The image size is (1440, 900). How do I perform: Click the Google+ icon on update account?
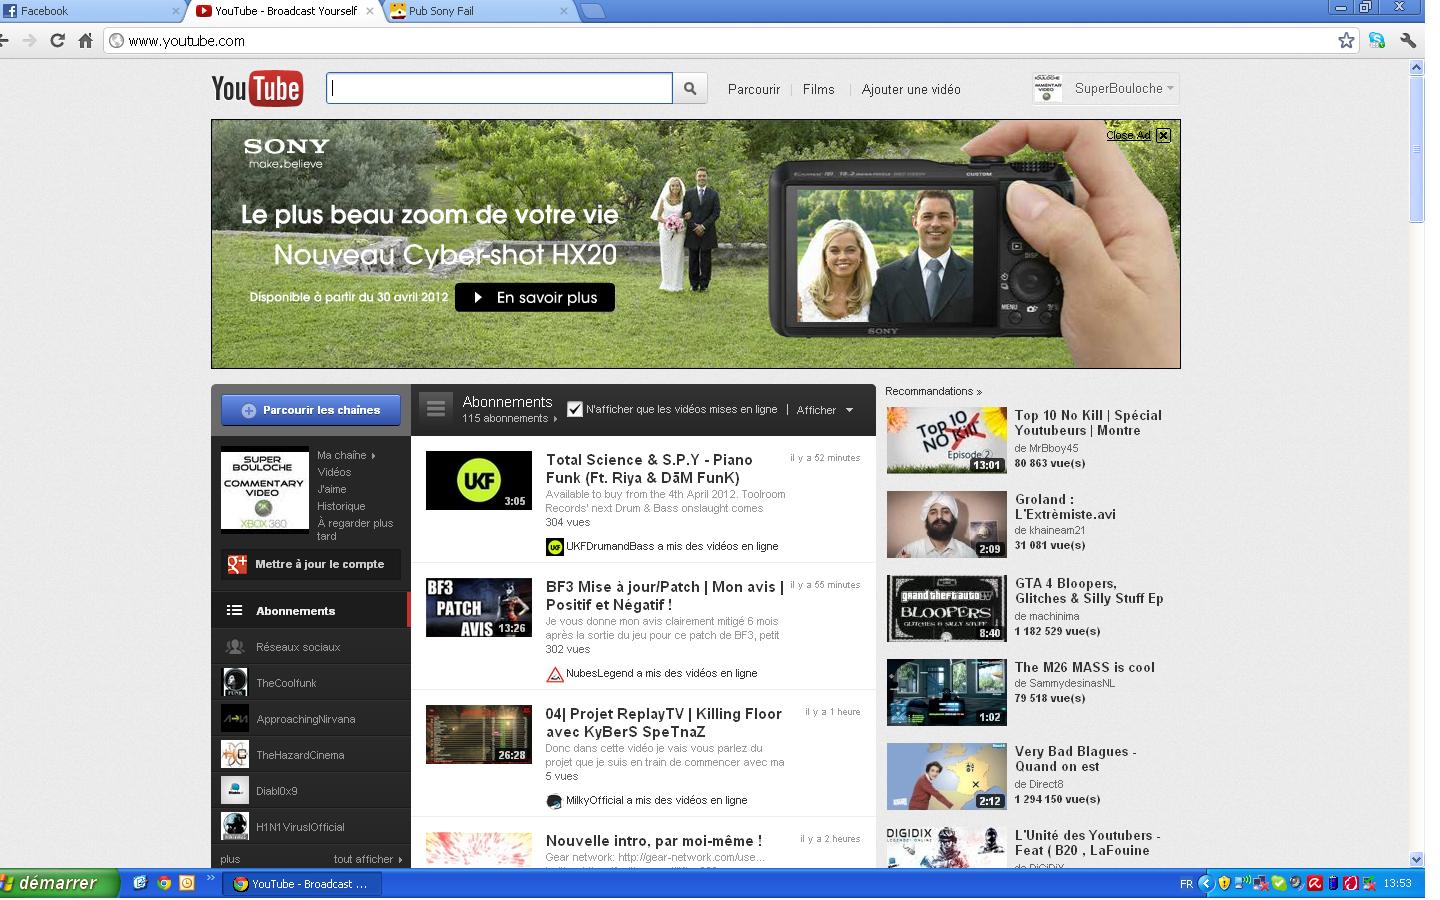(x=237, y=564)
